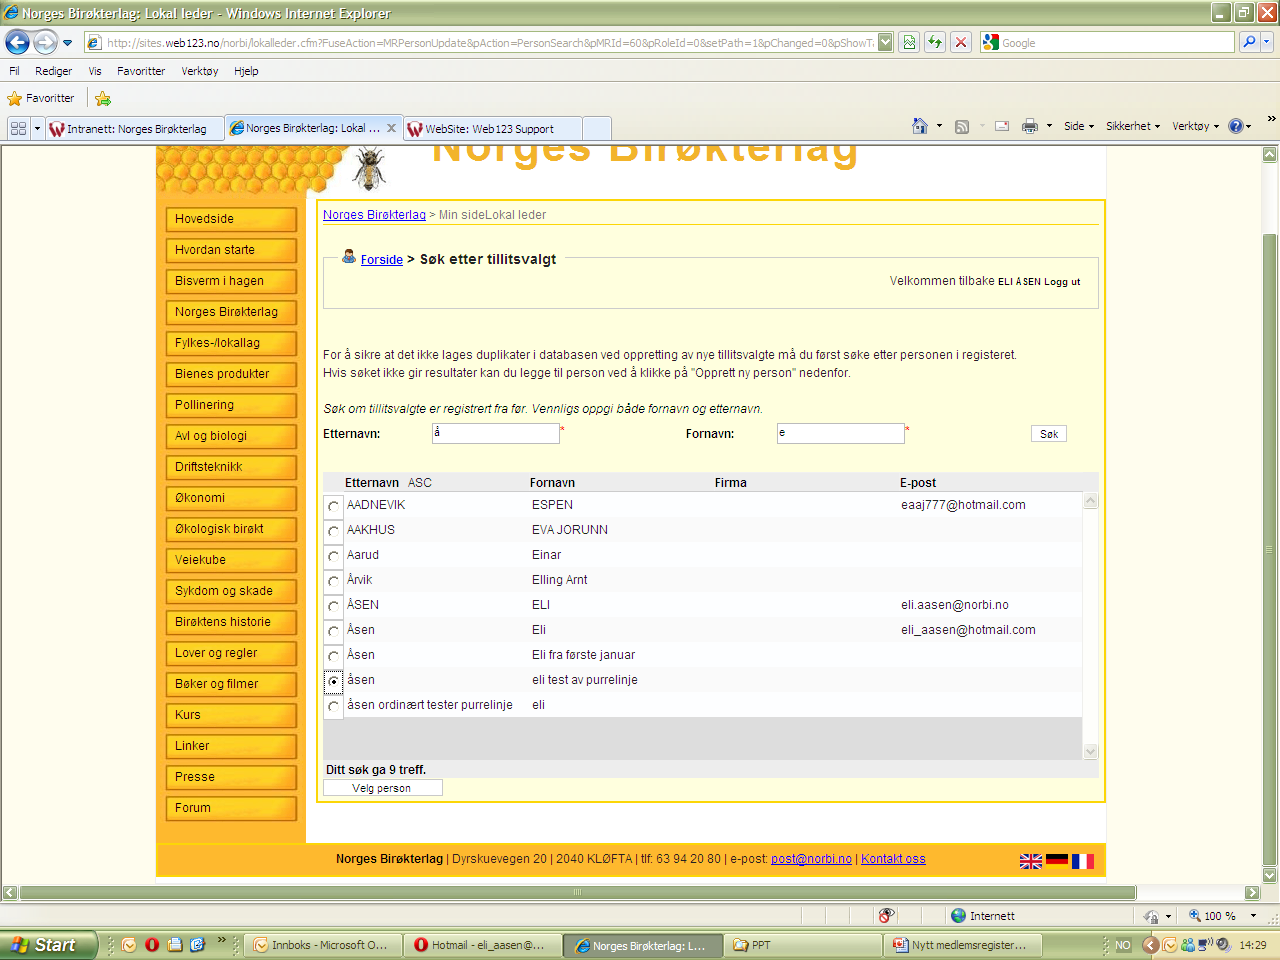
Task: Click the Velg person button
Action: 381,788
